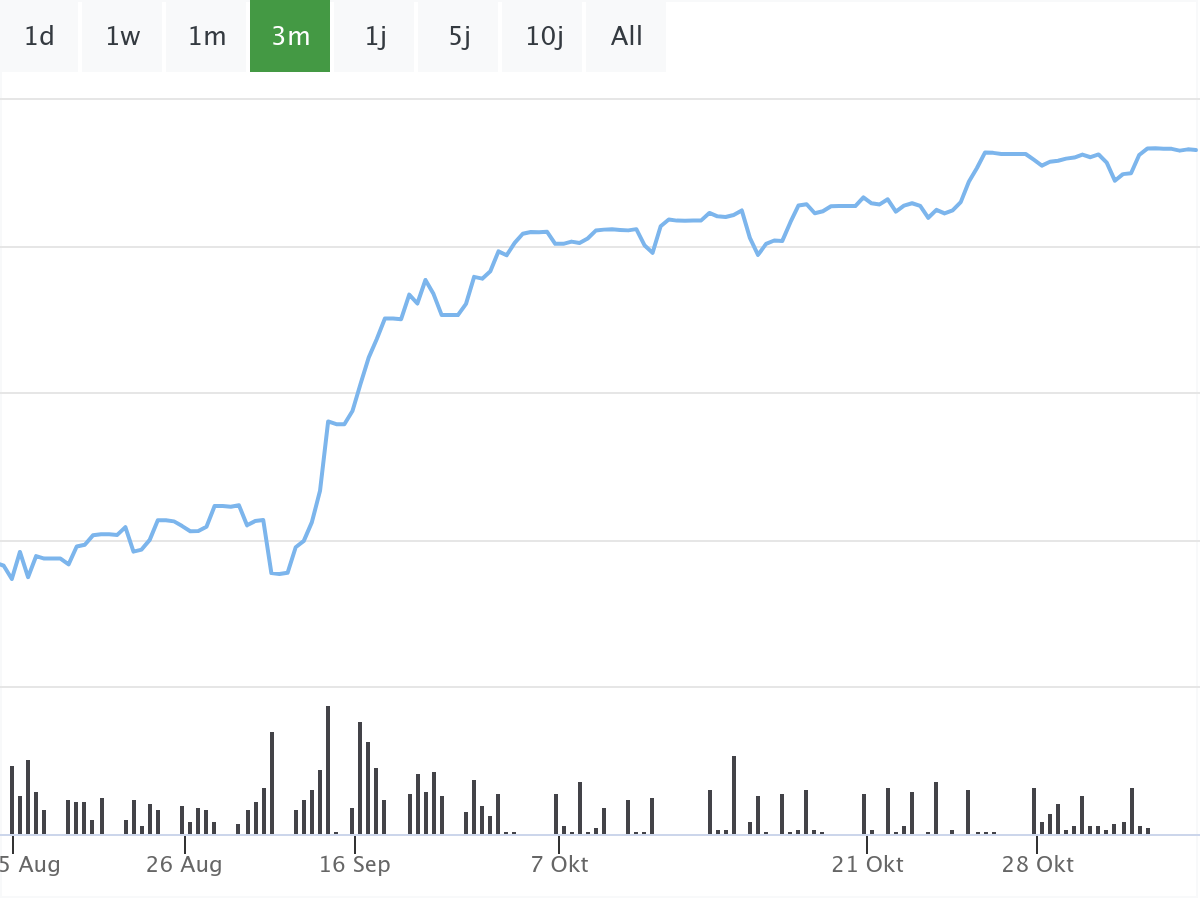The image size is (1200, 900).
Task: Switch to the 1w range tab
Action: coord(123,37)
